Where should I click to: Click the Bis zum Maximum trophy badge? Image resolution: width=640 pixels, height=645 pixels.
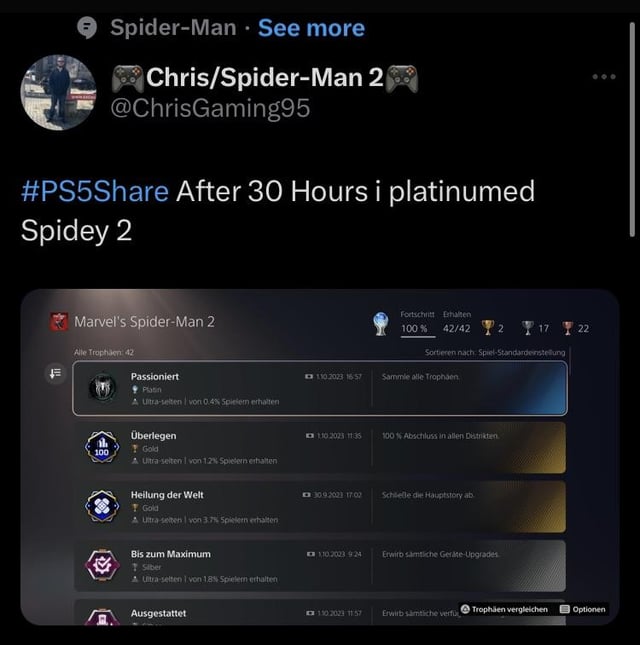pyautogui.click(x=102, y=565)
